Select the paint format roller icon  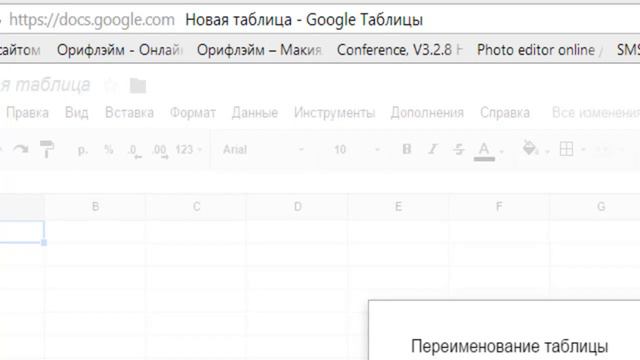point(47,149)
